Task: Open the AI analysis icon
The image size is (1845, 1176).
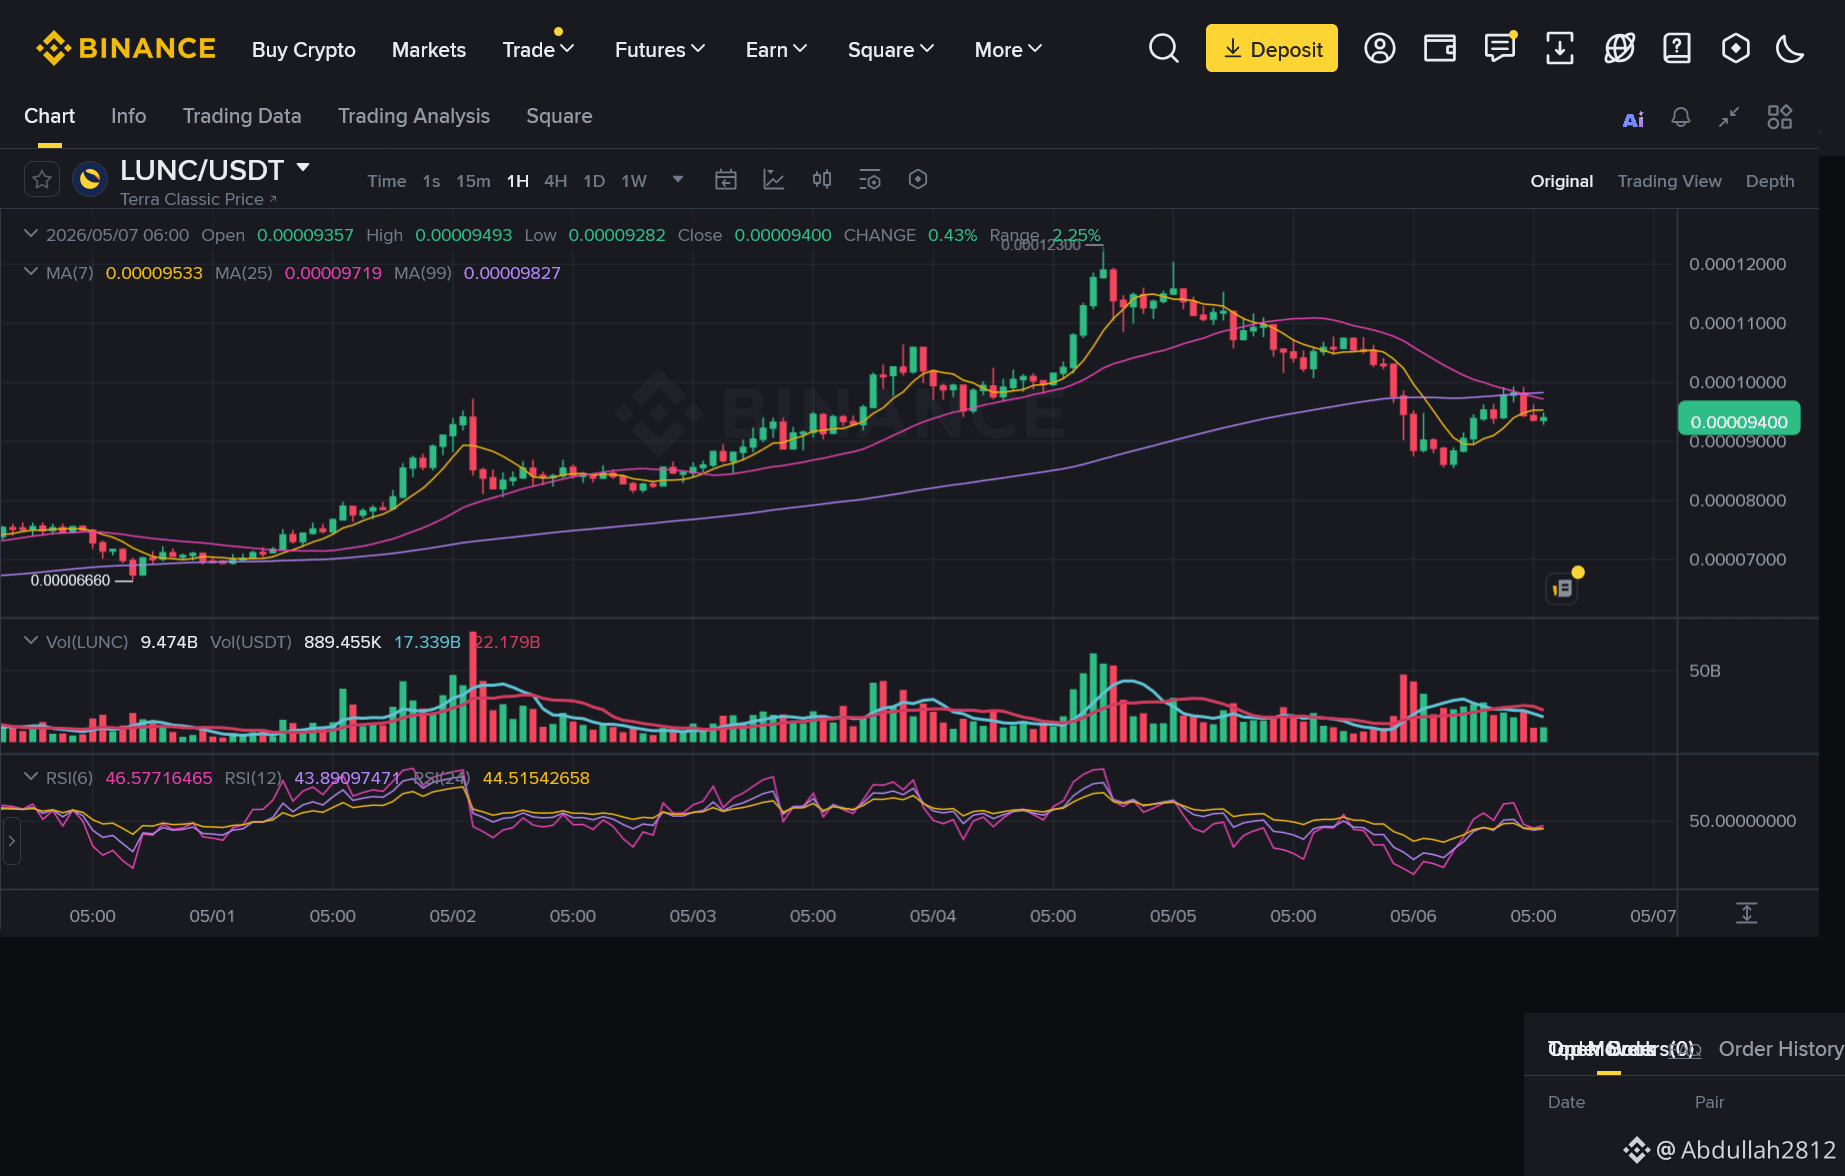Action: 1633,119
